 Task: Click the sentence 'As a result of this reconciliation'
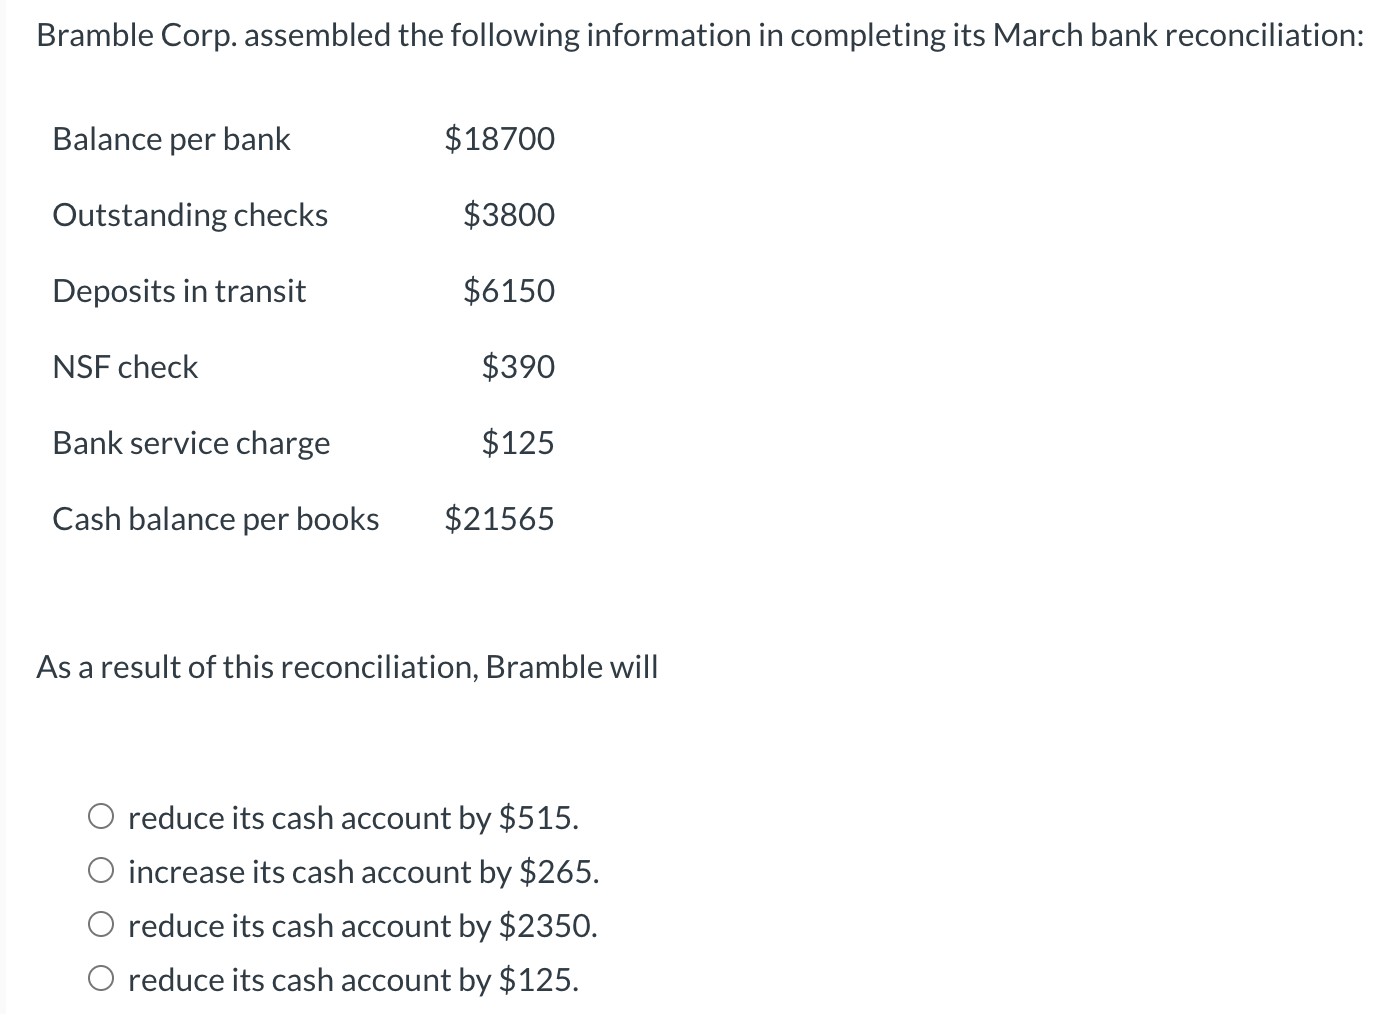pyautogui.click(x=347, y=668)
